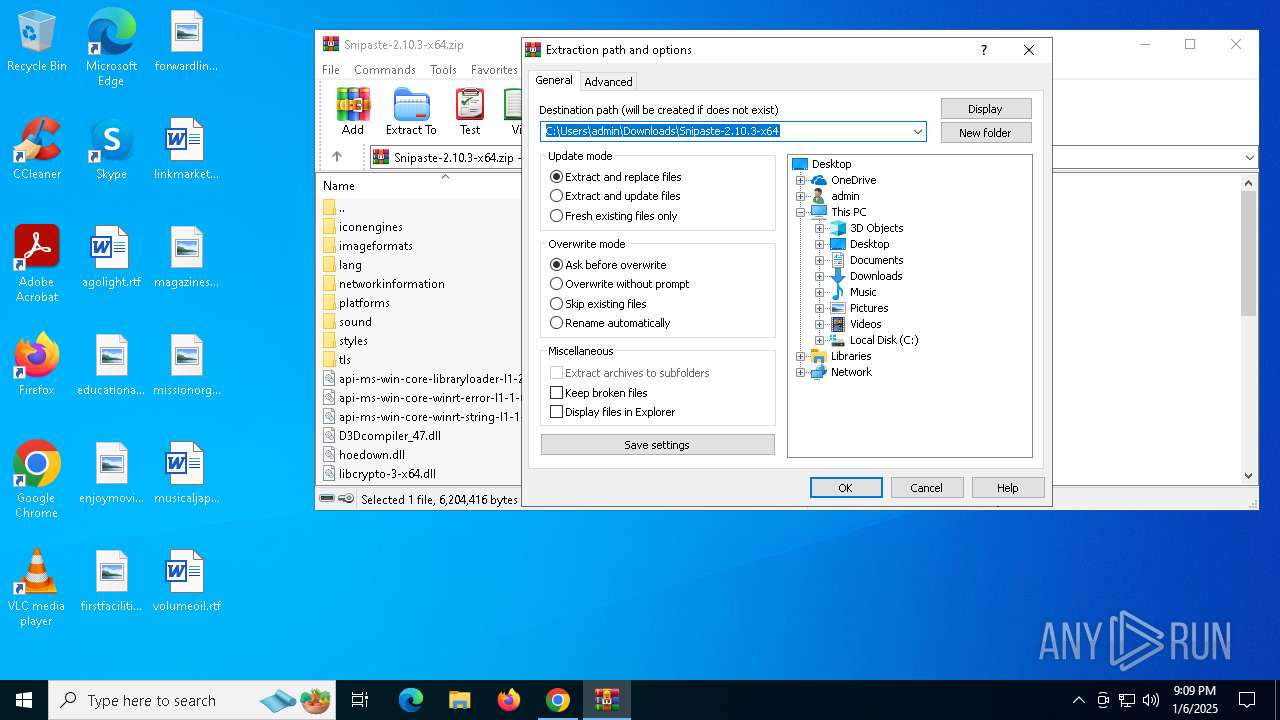Select volumeoil.rtf desktop file
Viewport: 1280px width, 720px height.
[186, 581]
